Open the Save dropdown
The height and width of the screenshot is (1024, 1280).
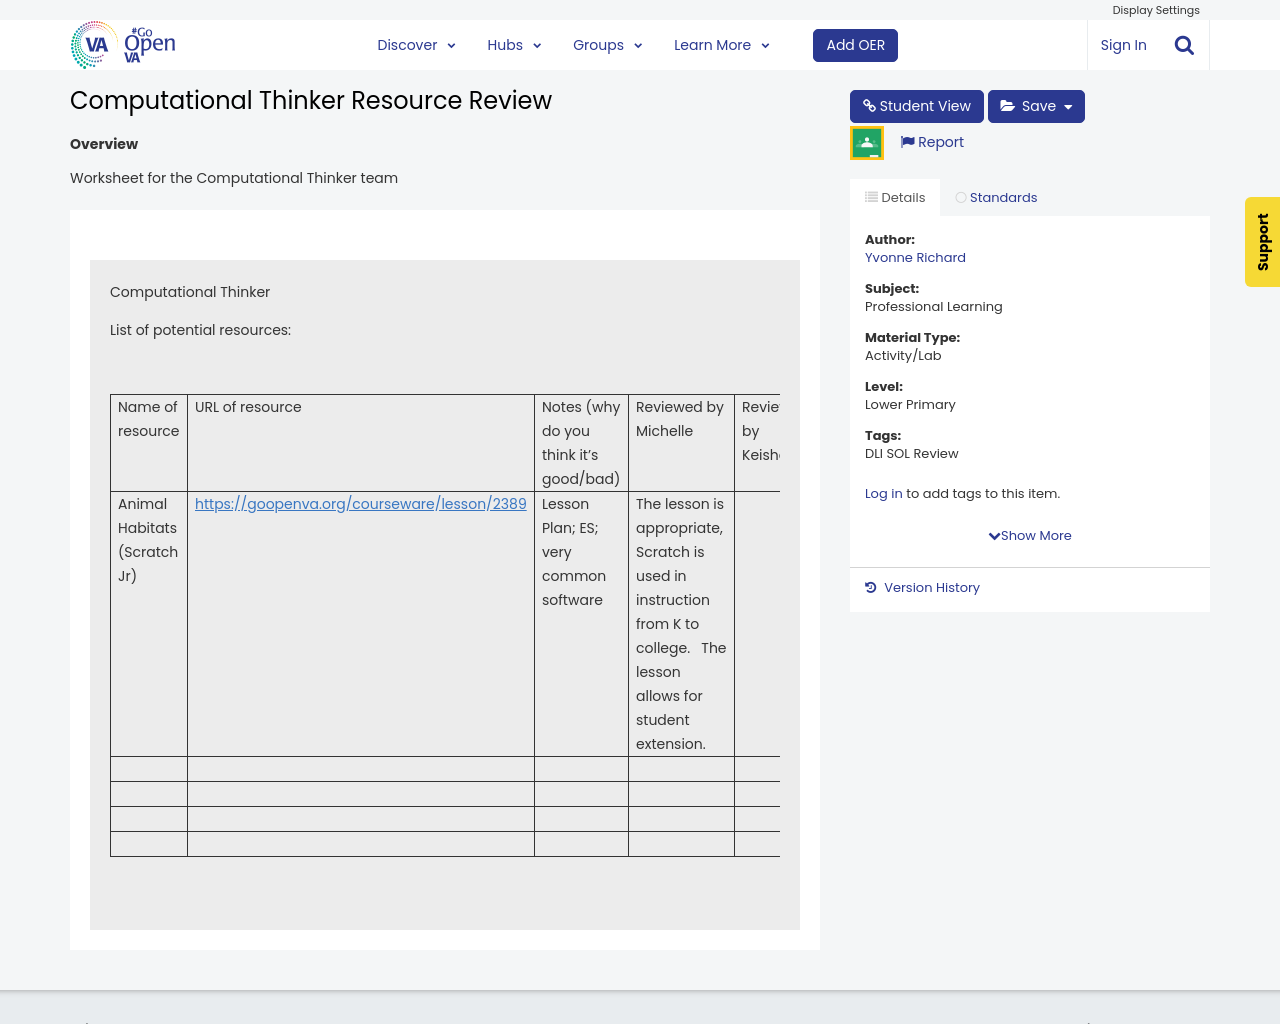click(1036, 106)
